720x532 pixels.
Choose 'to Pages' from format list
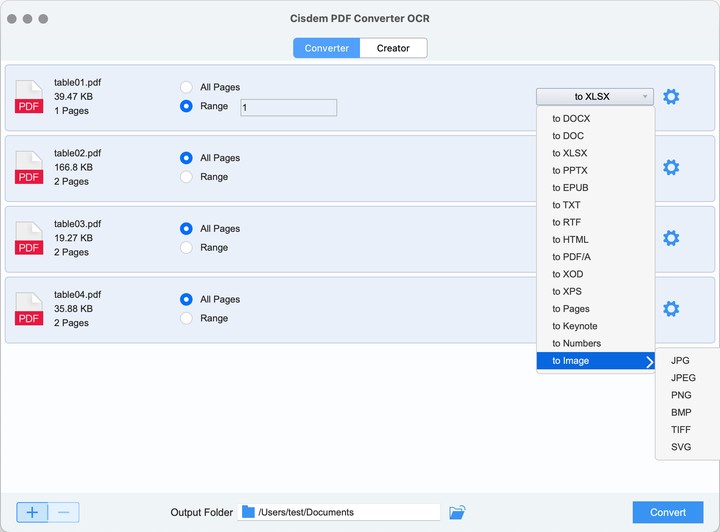596,308
